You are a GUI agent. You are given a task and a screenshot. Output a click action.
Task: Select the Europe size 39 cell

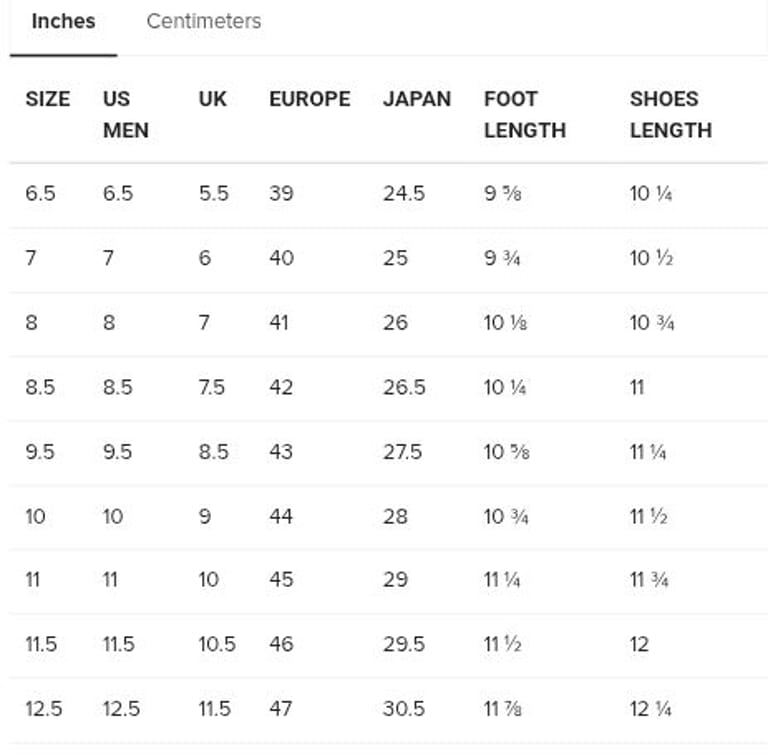281,193
